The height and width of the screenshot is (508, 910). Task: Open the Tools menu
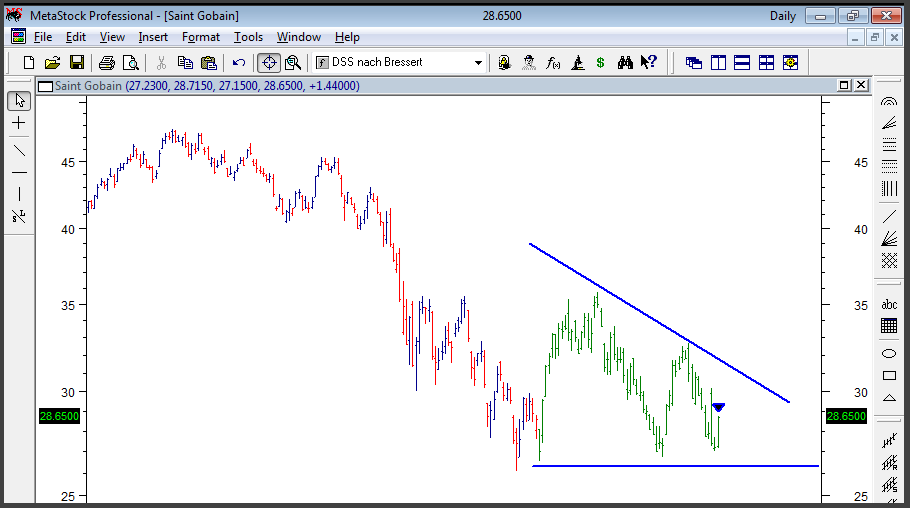click(248, 37)
